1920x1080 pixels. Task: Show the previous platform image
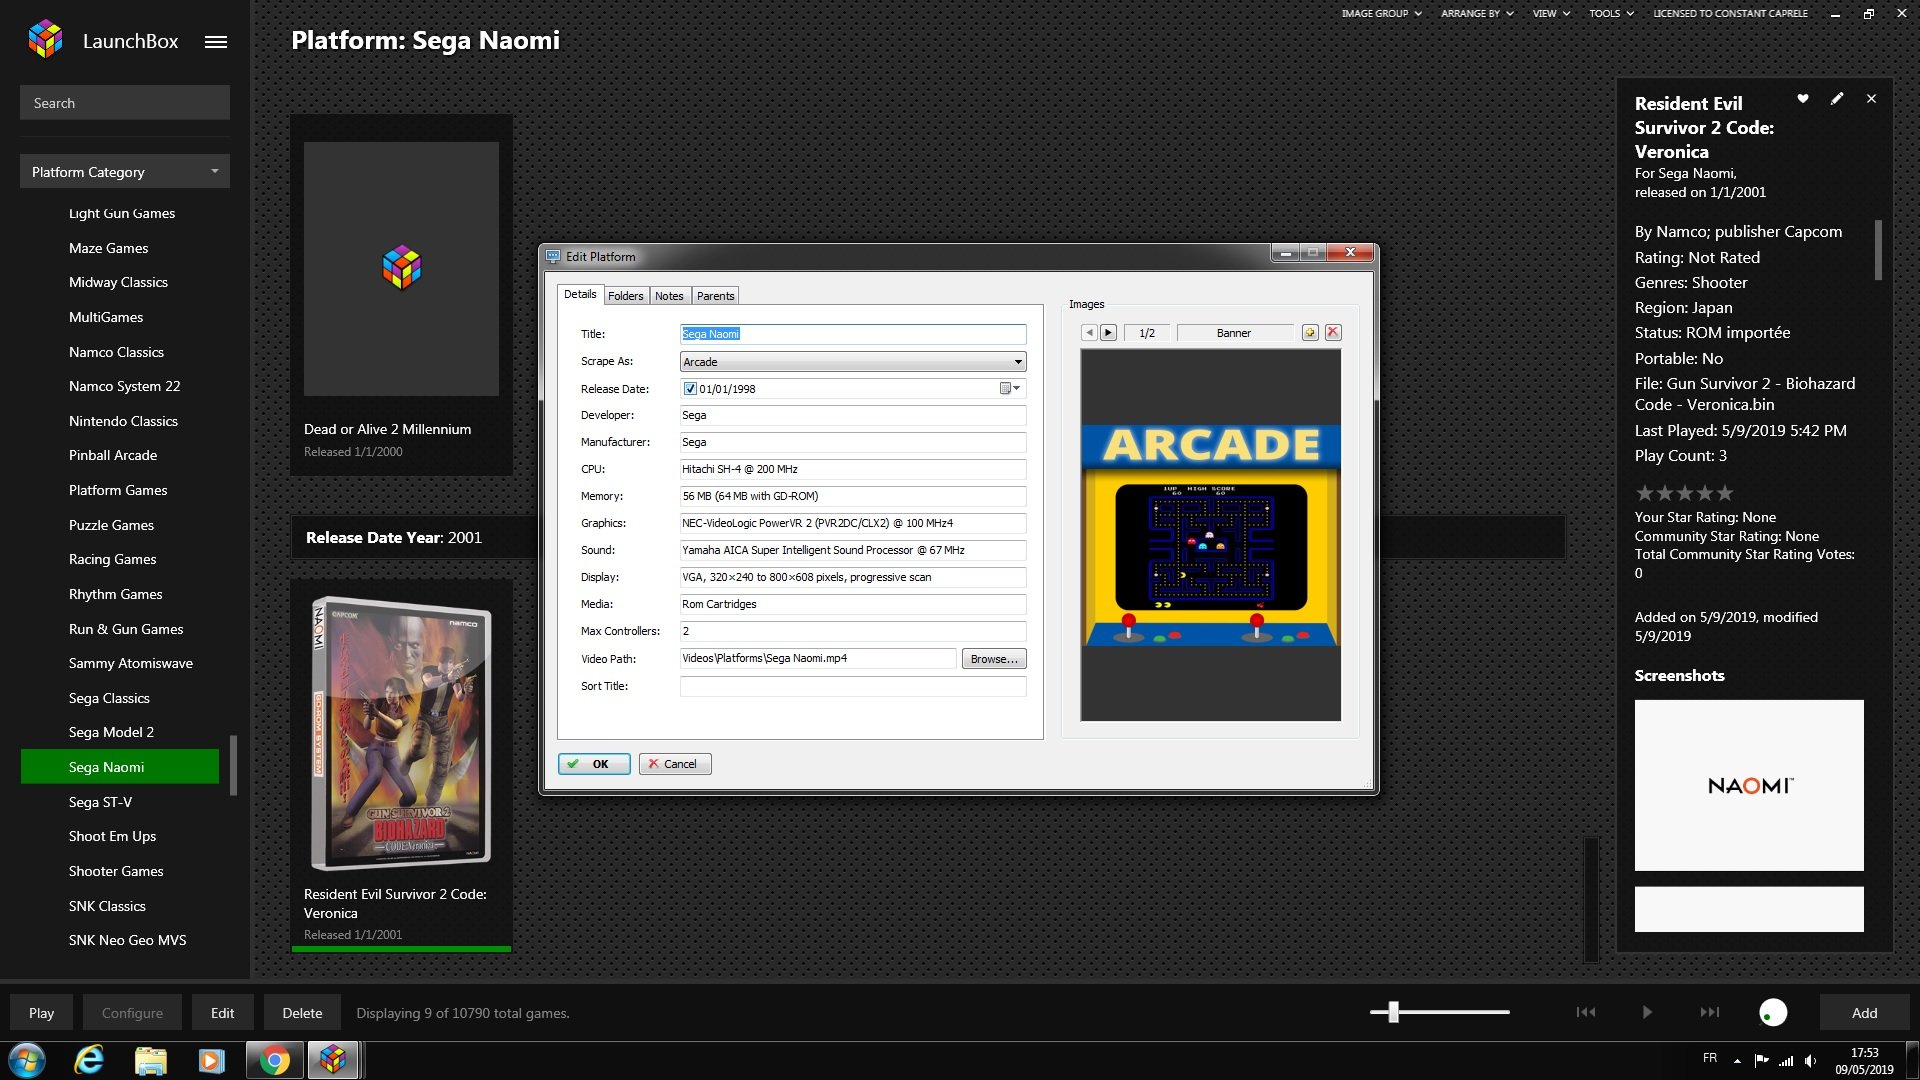(x=1090, y=333)
